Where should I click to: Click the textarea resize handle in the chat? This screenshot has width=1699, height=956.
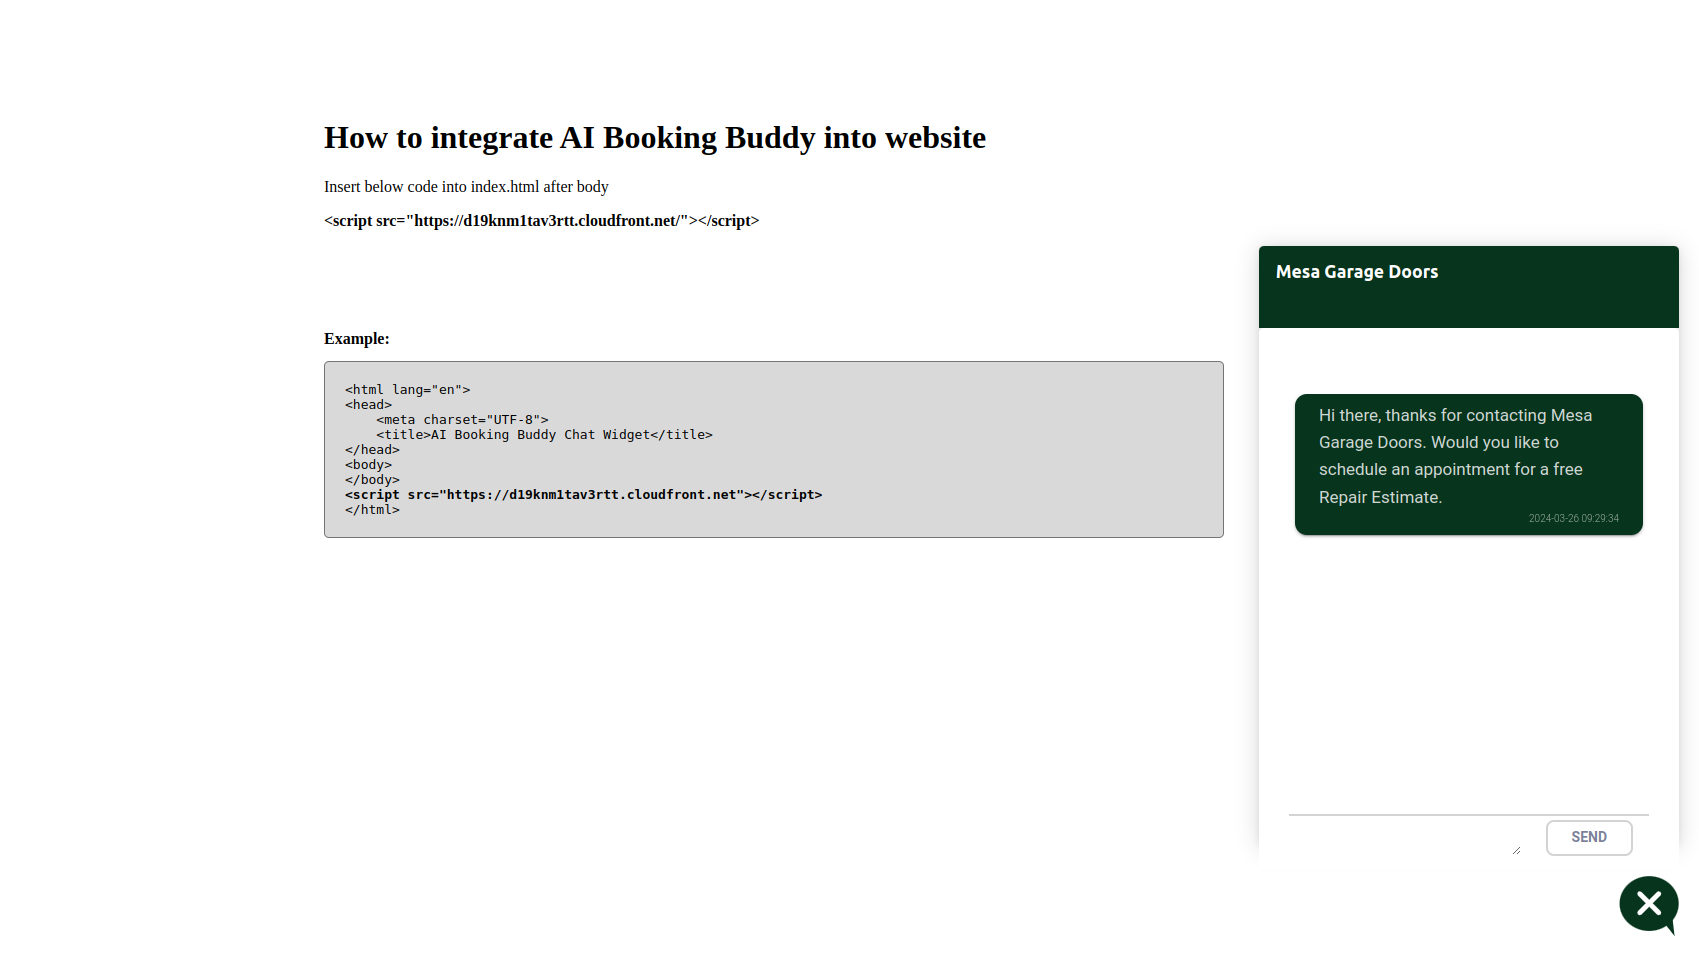point(1516,850)
